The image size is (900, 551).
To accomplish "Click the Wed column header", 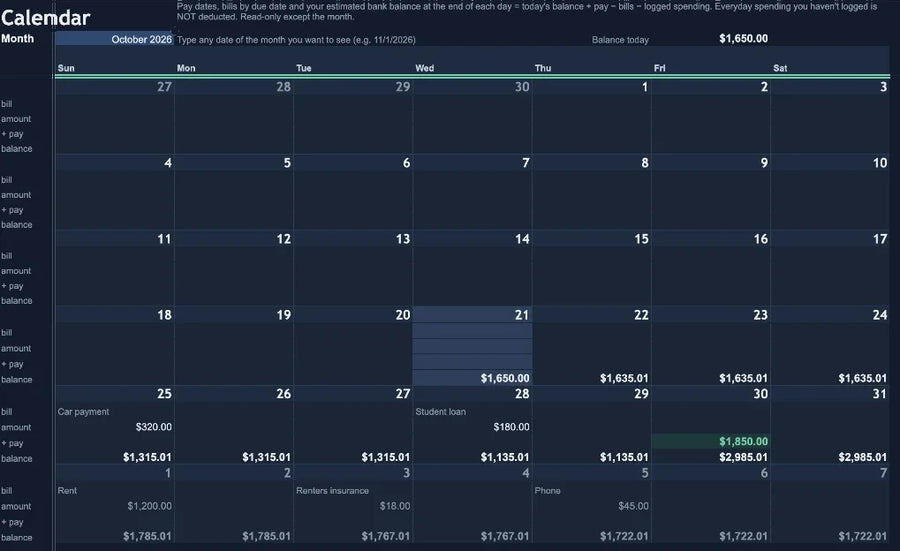I will pos(425,68).
